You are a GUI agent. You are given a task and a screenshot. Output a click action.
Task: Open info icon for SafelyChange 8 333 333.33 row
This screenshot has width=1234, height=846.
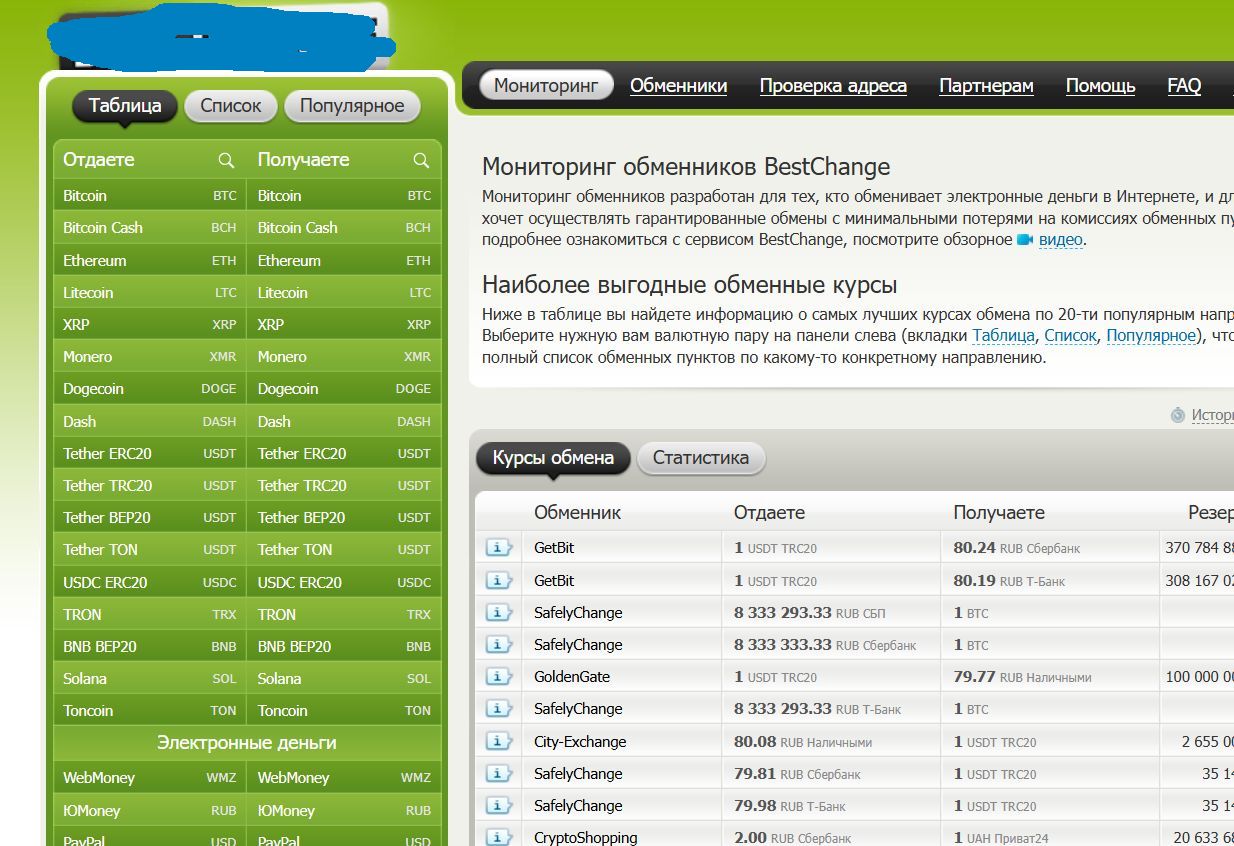pos(498,644)
